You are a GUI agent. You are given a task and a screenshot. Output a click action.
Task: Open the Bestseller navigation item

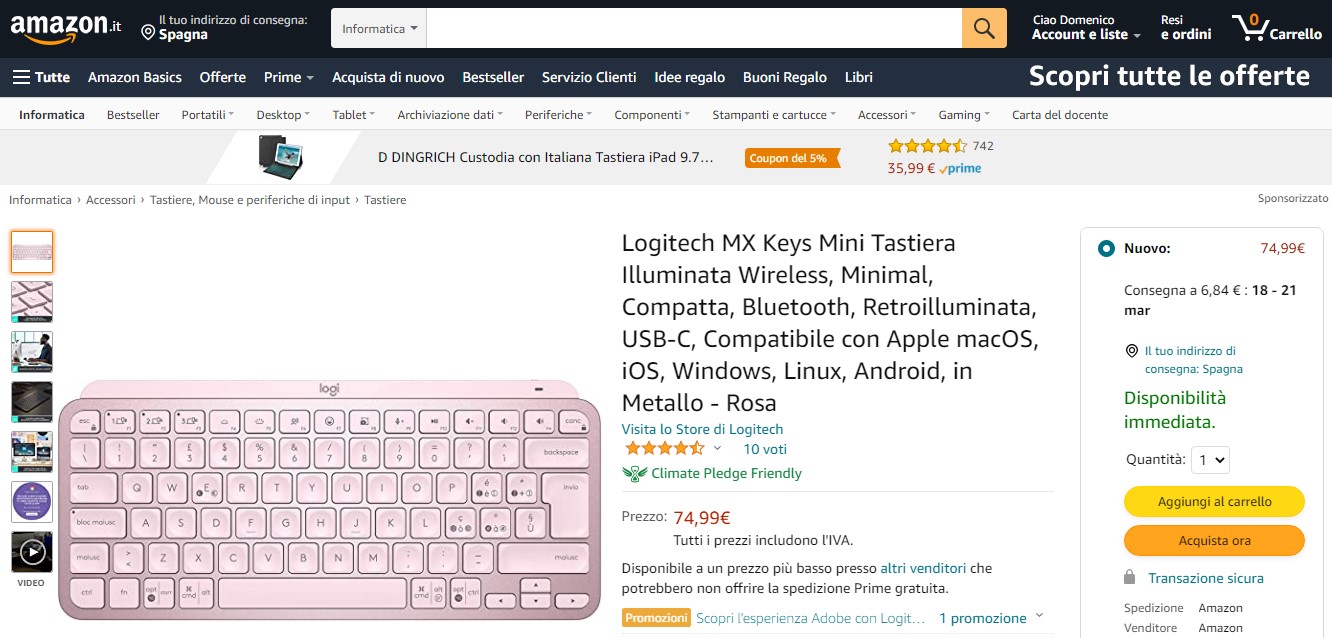tap(493, 77)
